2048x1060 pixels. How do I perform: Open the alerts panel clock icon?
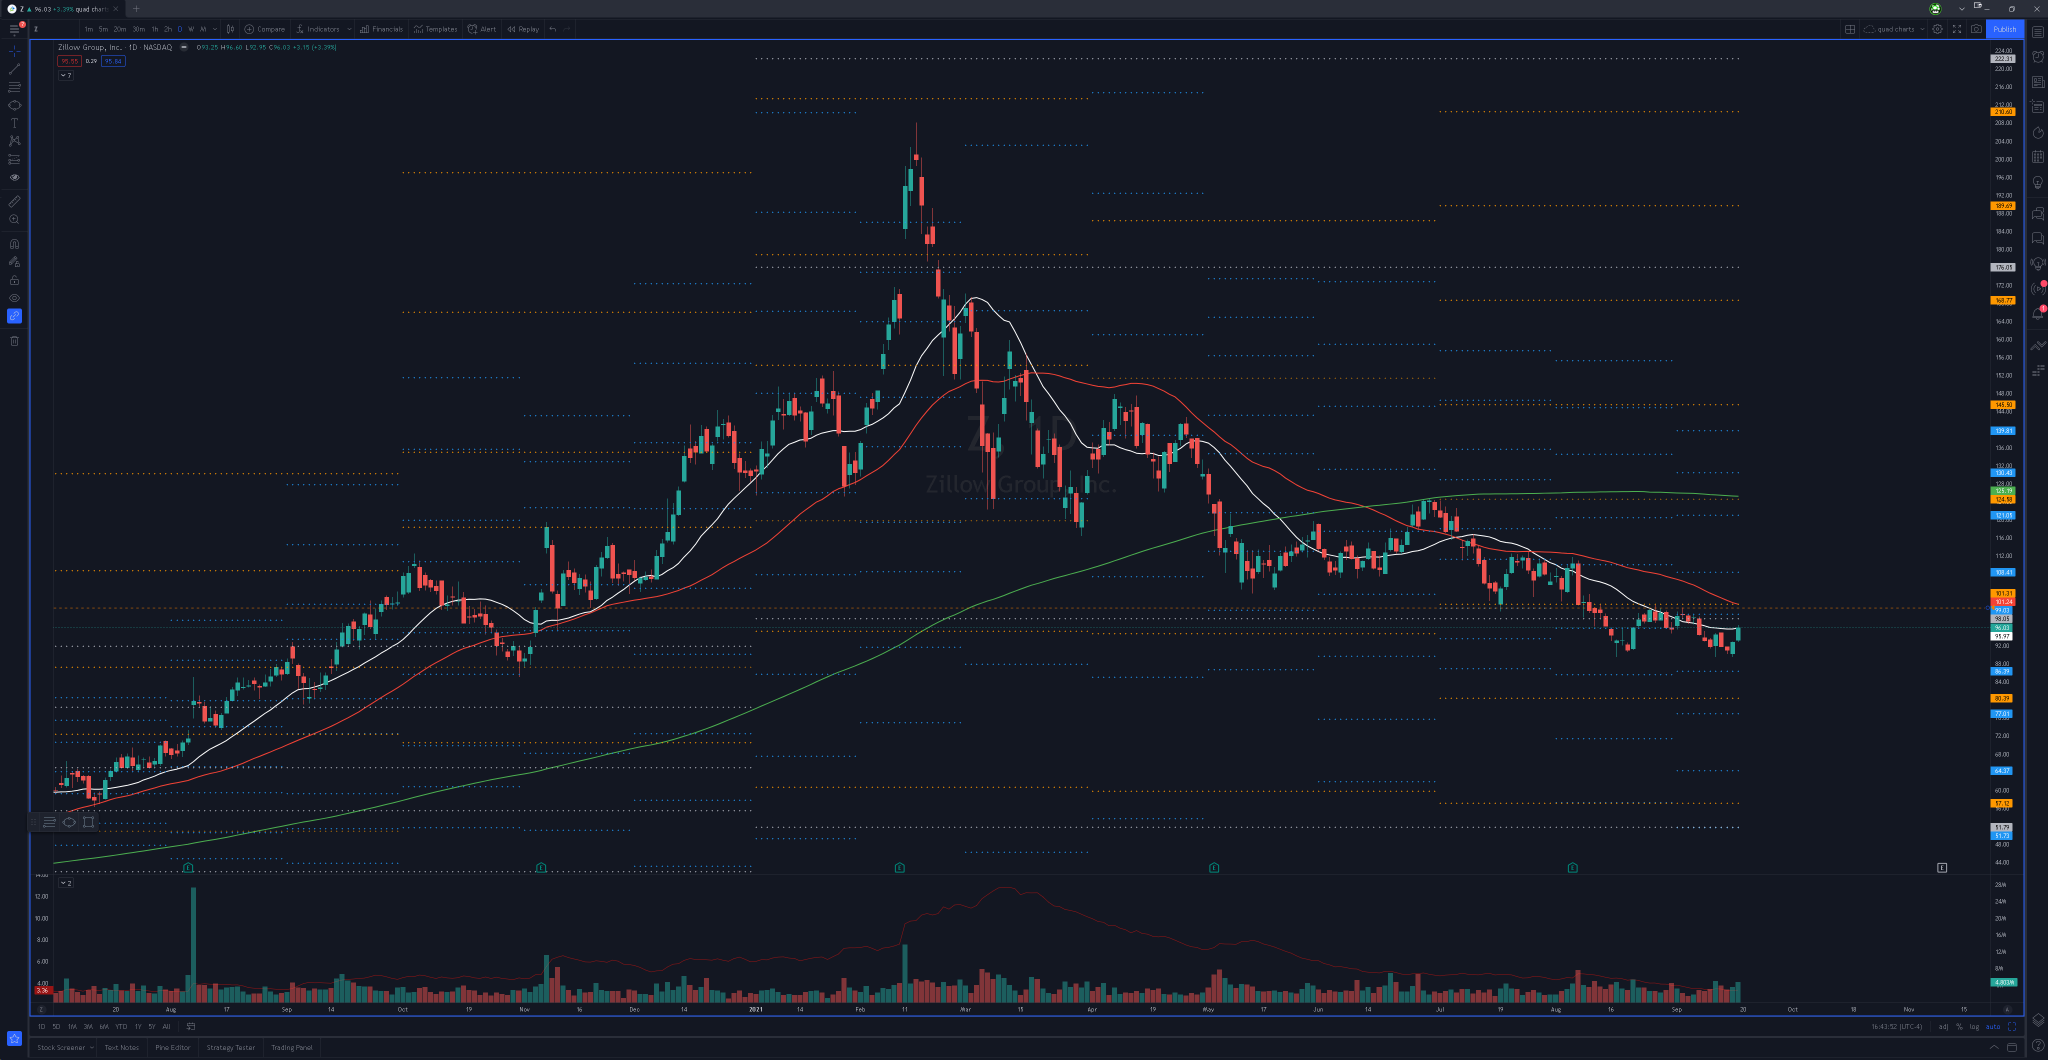click(x=2038, y=57)
